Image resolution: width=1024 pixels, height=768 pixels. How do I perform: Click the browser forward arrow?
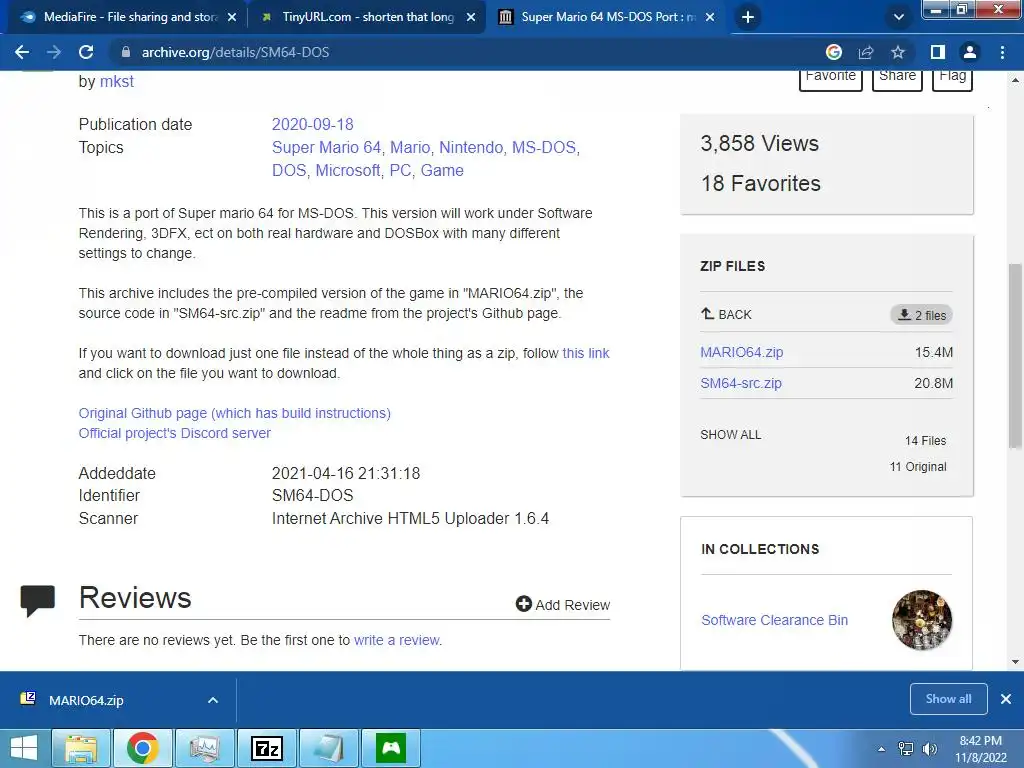click(x=54, y=52)
